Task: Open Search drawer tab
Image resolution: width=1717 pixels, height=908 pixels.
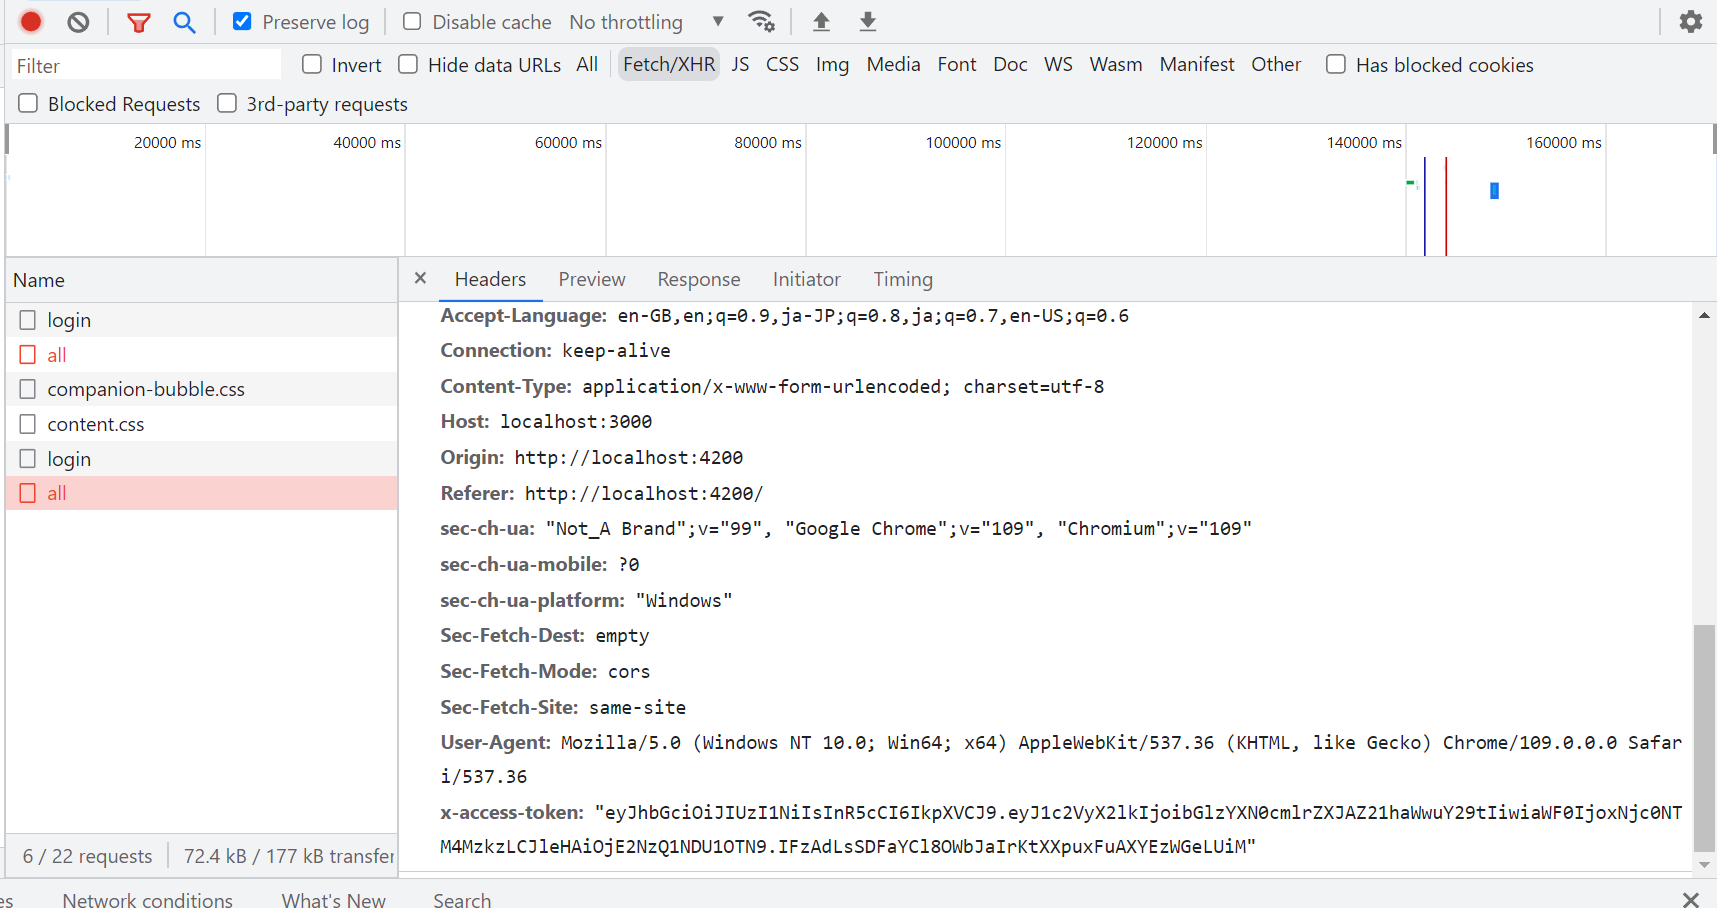Action: point(462,900)
